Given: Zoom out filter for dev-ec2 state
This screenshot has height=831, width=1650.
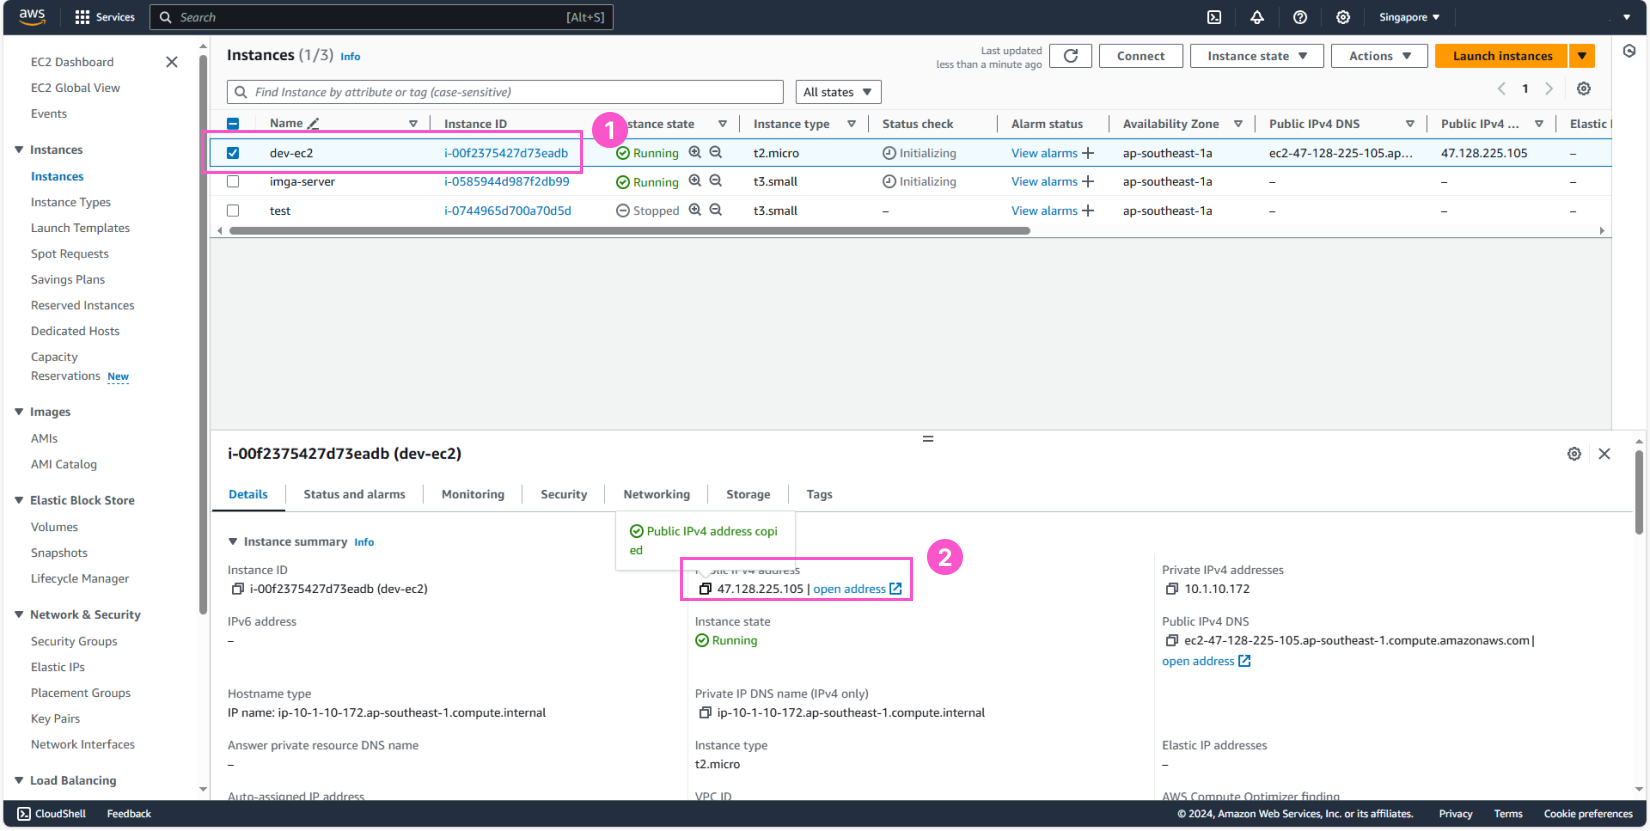Looking at the screenshot, I should (716, 153).
